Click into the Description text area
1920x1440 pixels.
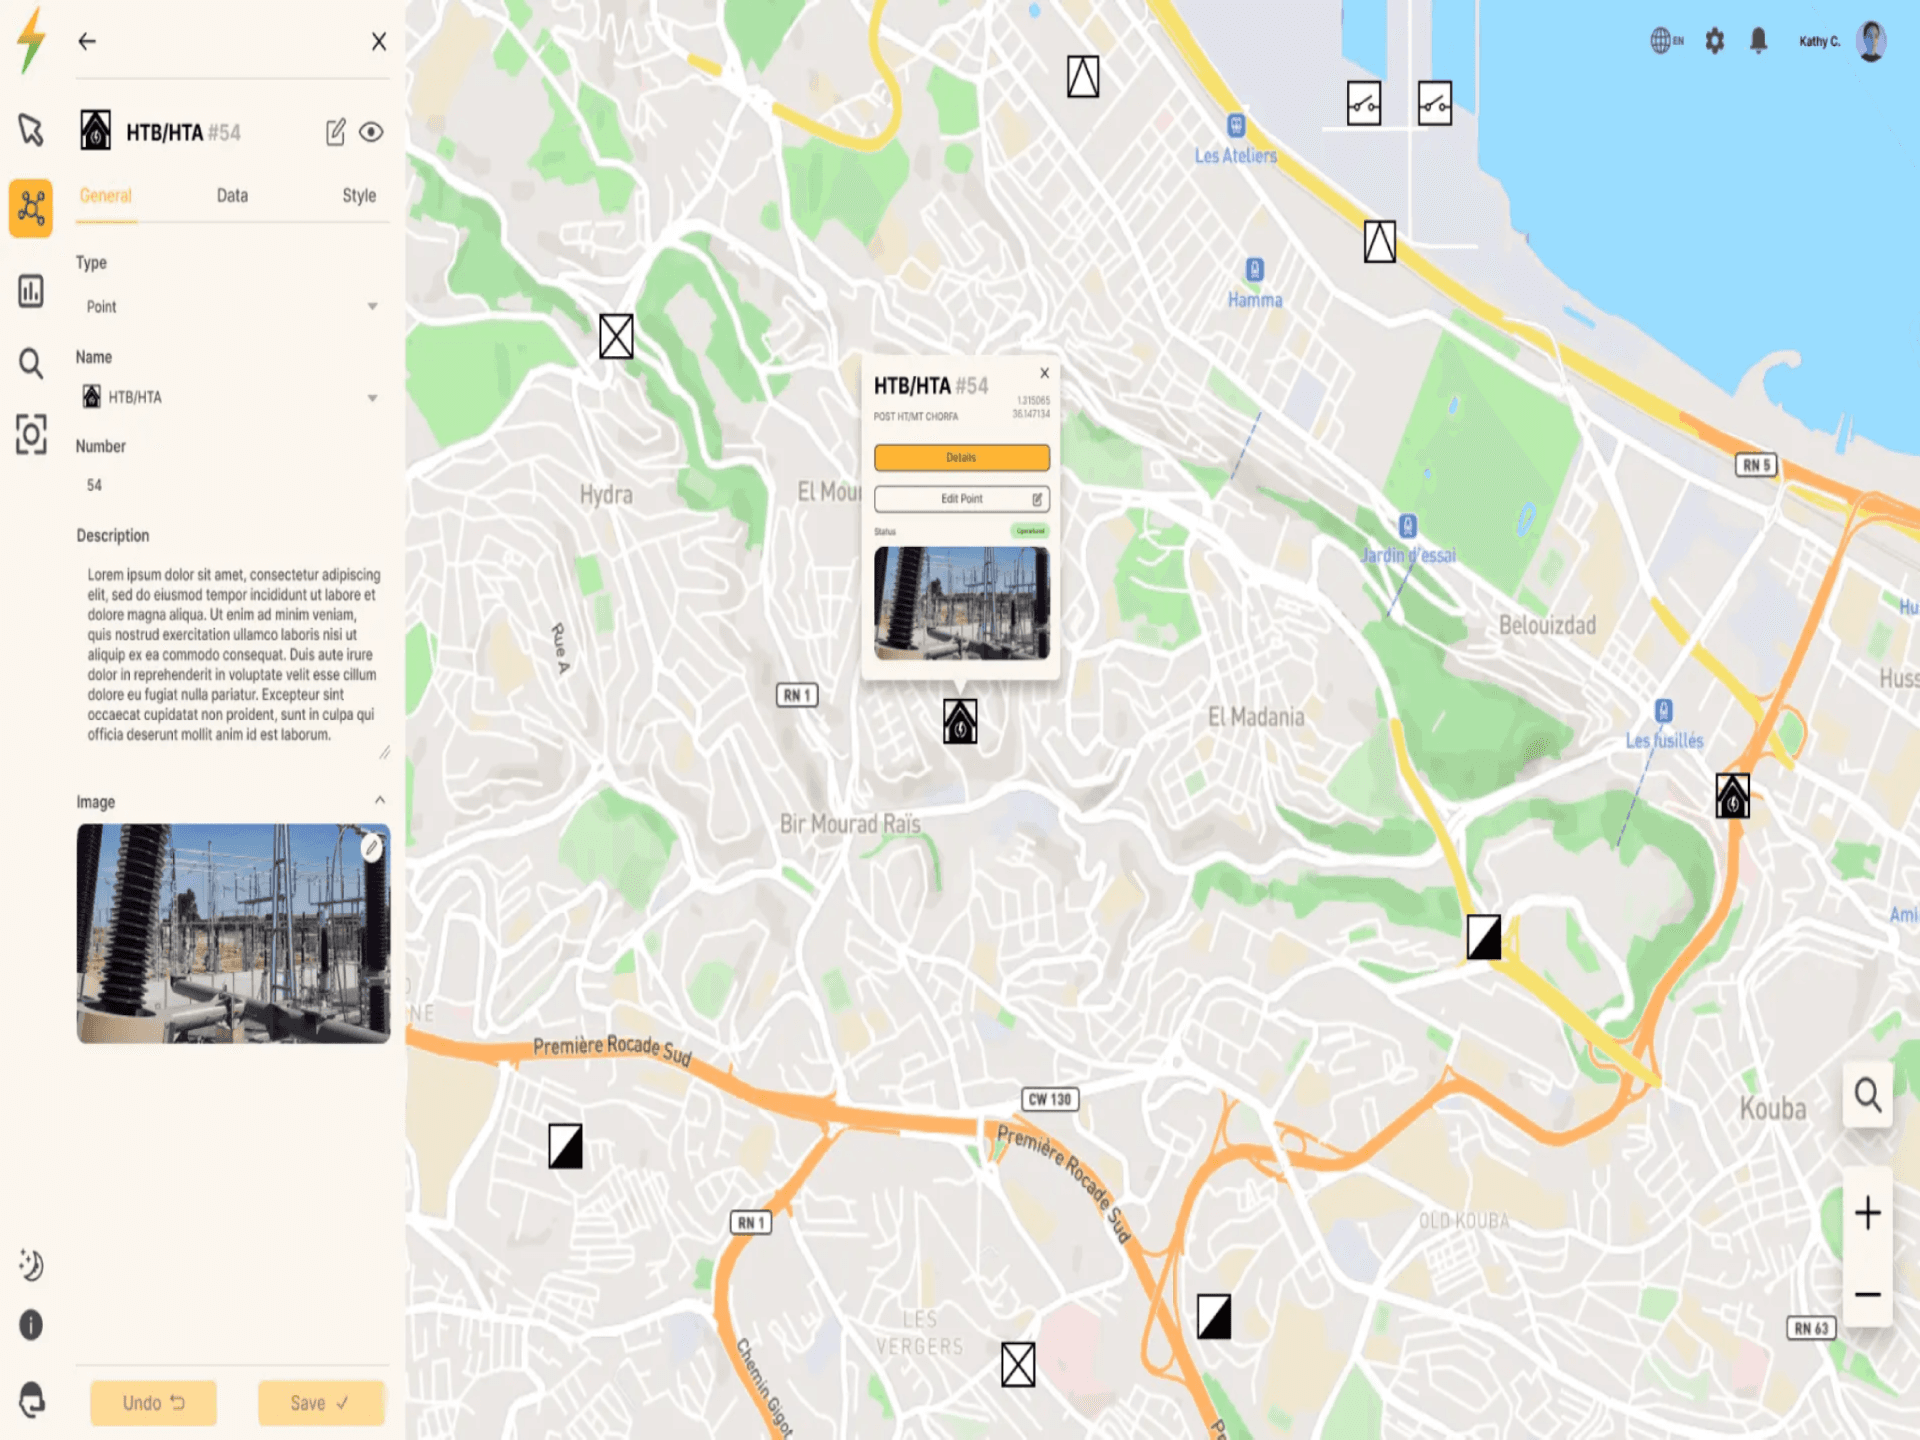(232, 655)
